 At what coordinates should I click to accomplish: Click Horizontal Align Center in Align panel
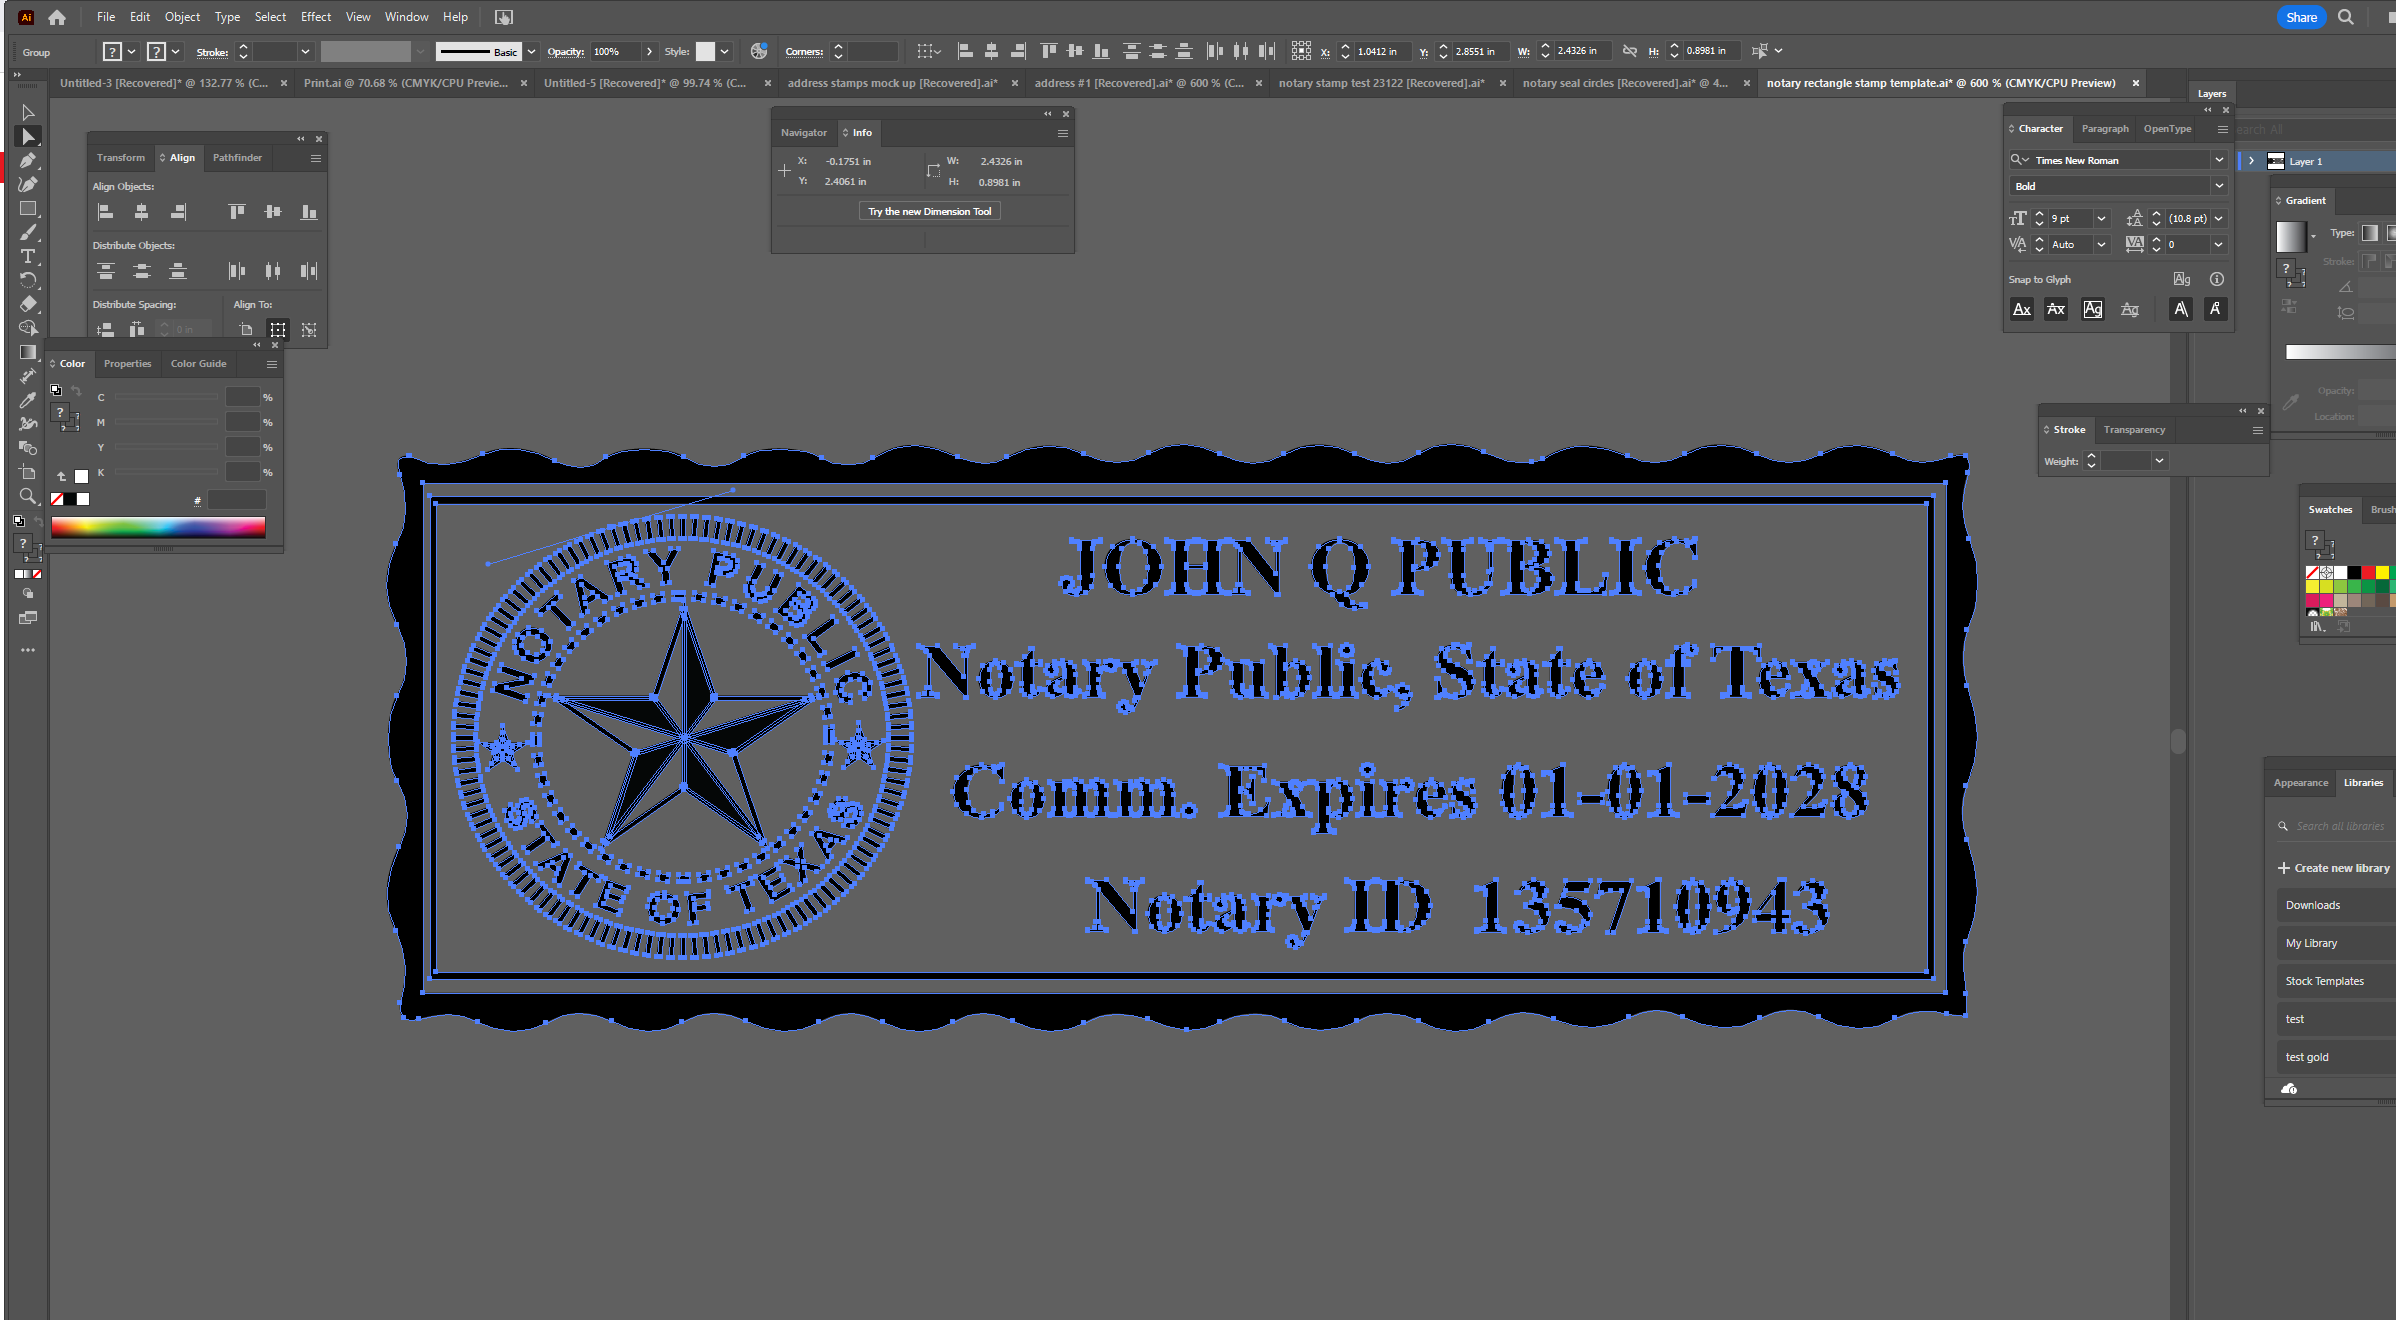pyautogui.click(x=141, y=212)
